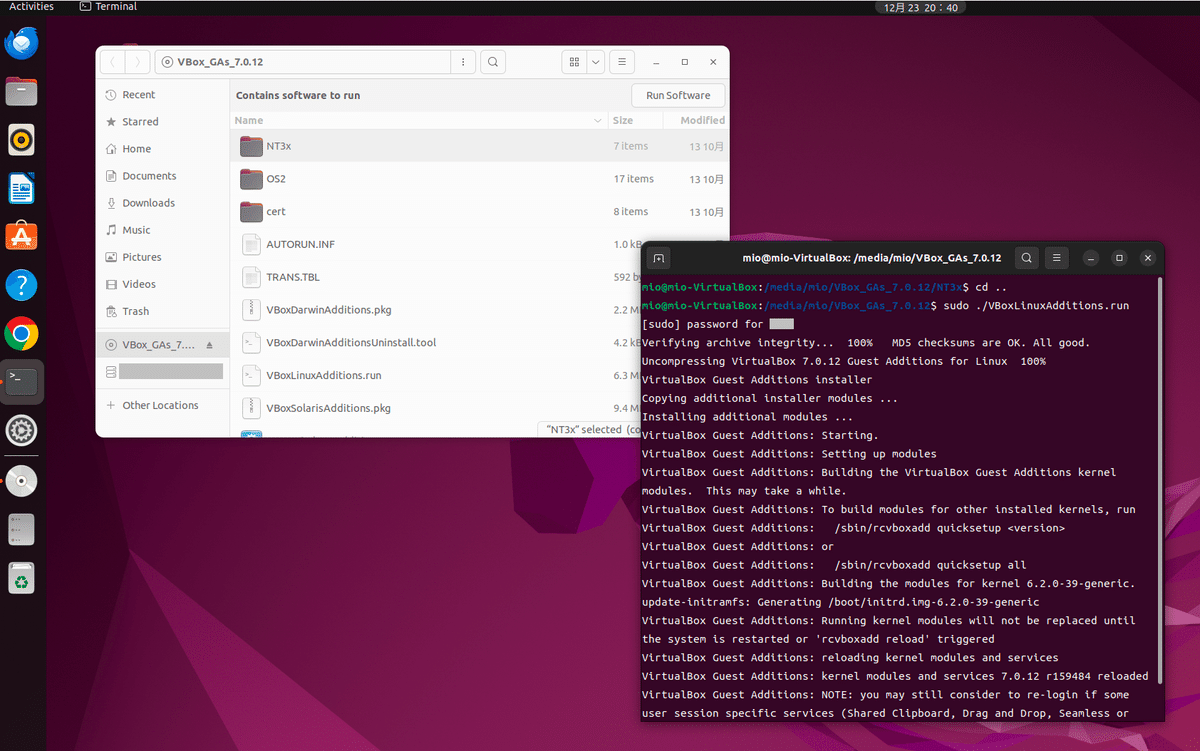1200x751 pixels.
Task: Select TRANS.TBL file
Action: (435, 277)
